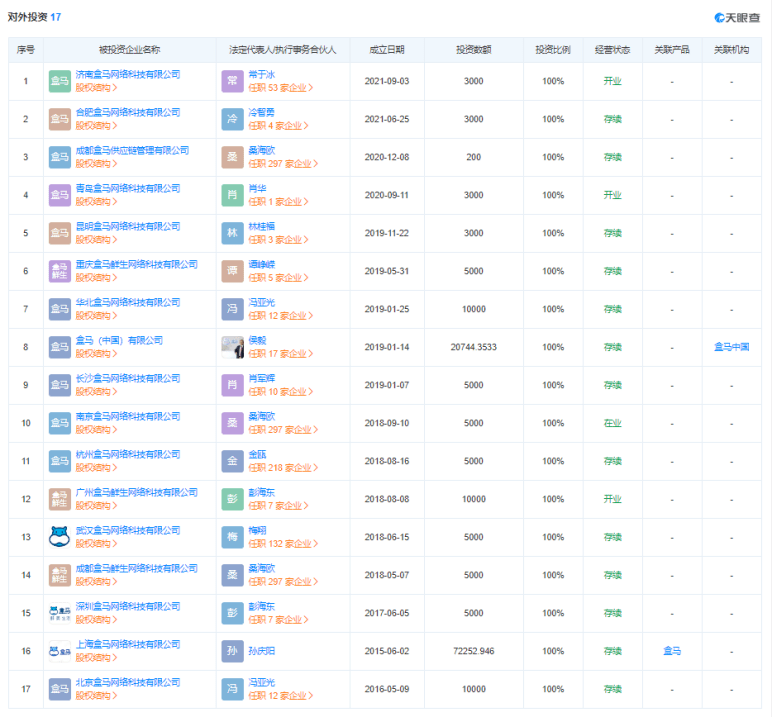Click the 盒马 logo beside 上海盒马网络科技有限公司
This screenshot has height=718, width=772.
pyautogui.click(x=60, y=651)
